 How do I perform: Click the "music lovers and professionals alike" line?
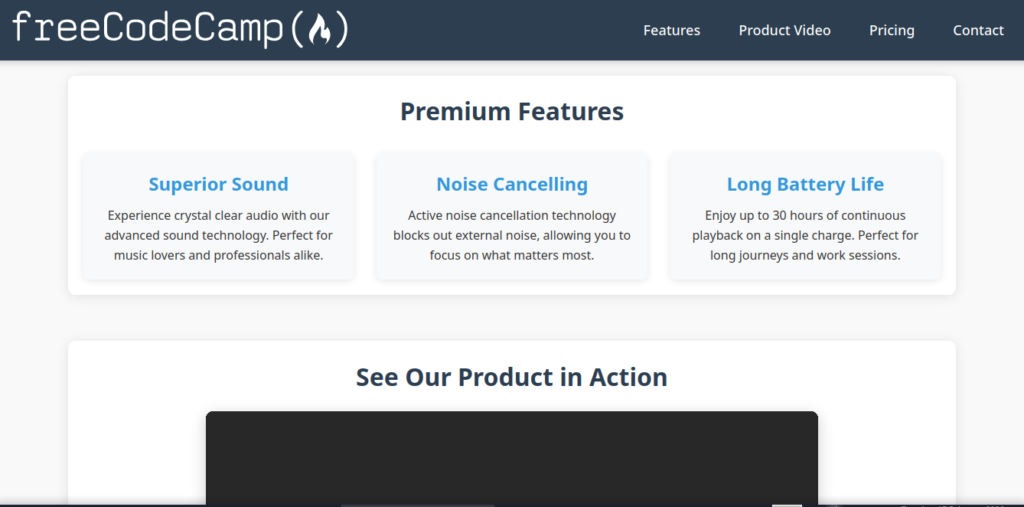[218, 255]
